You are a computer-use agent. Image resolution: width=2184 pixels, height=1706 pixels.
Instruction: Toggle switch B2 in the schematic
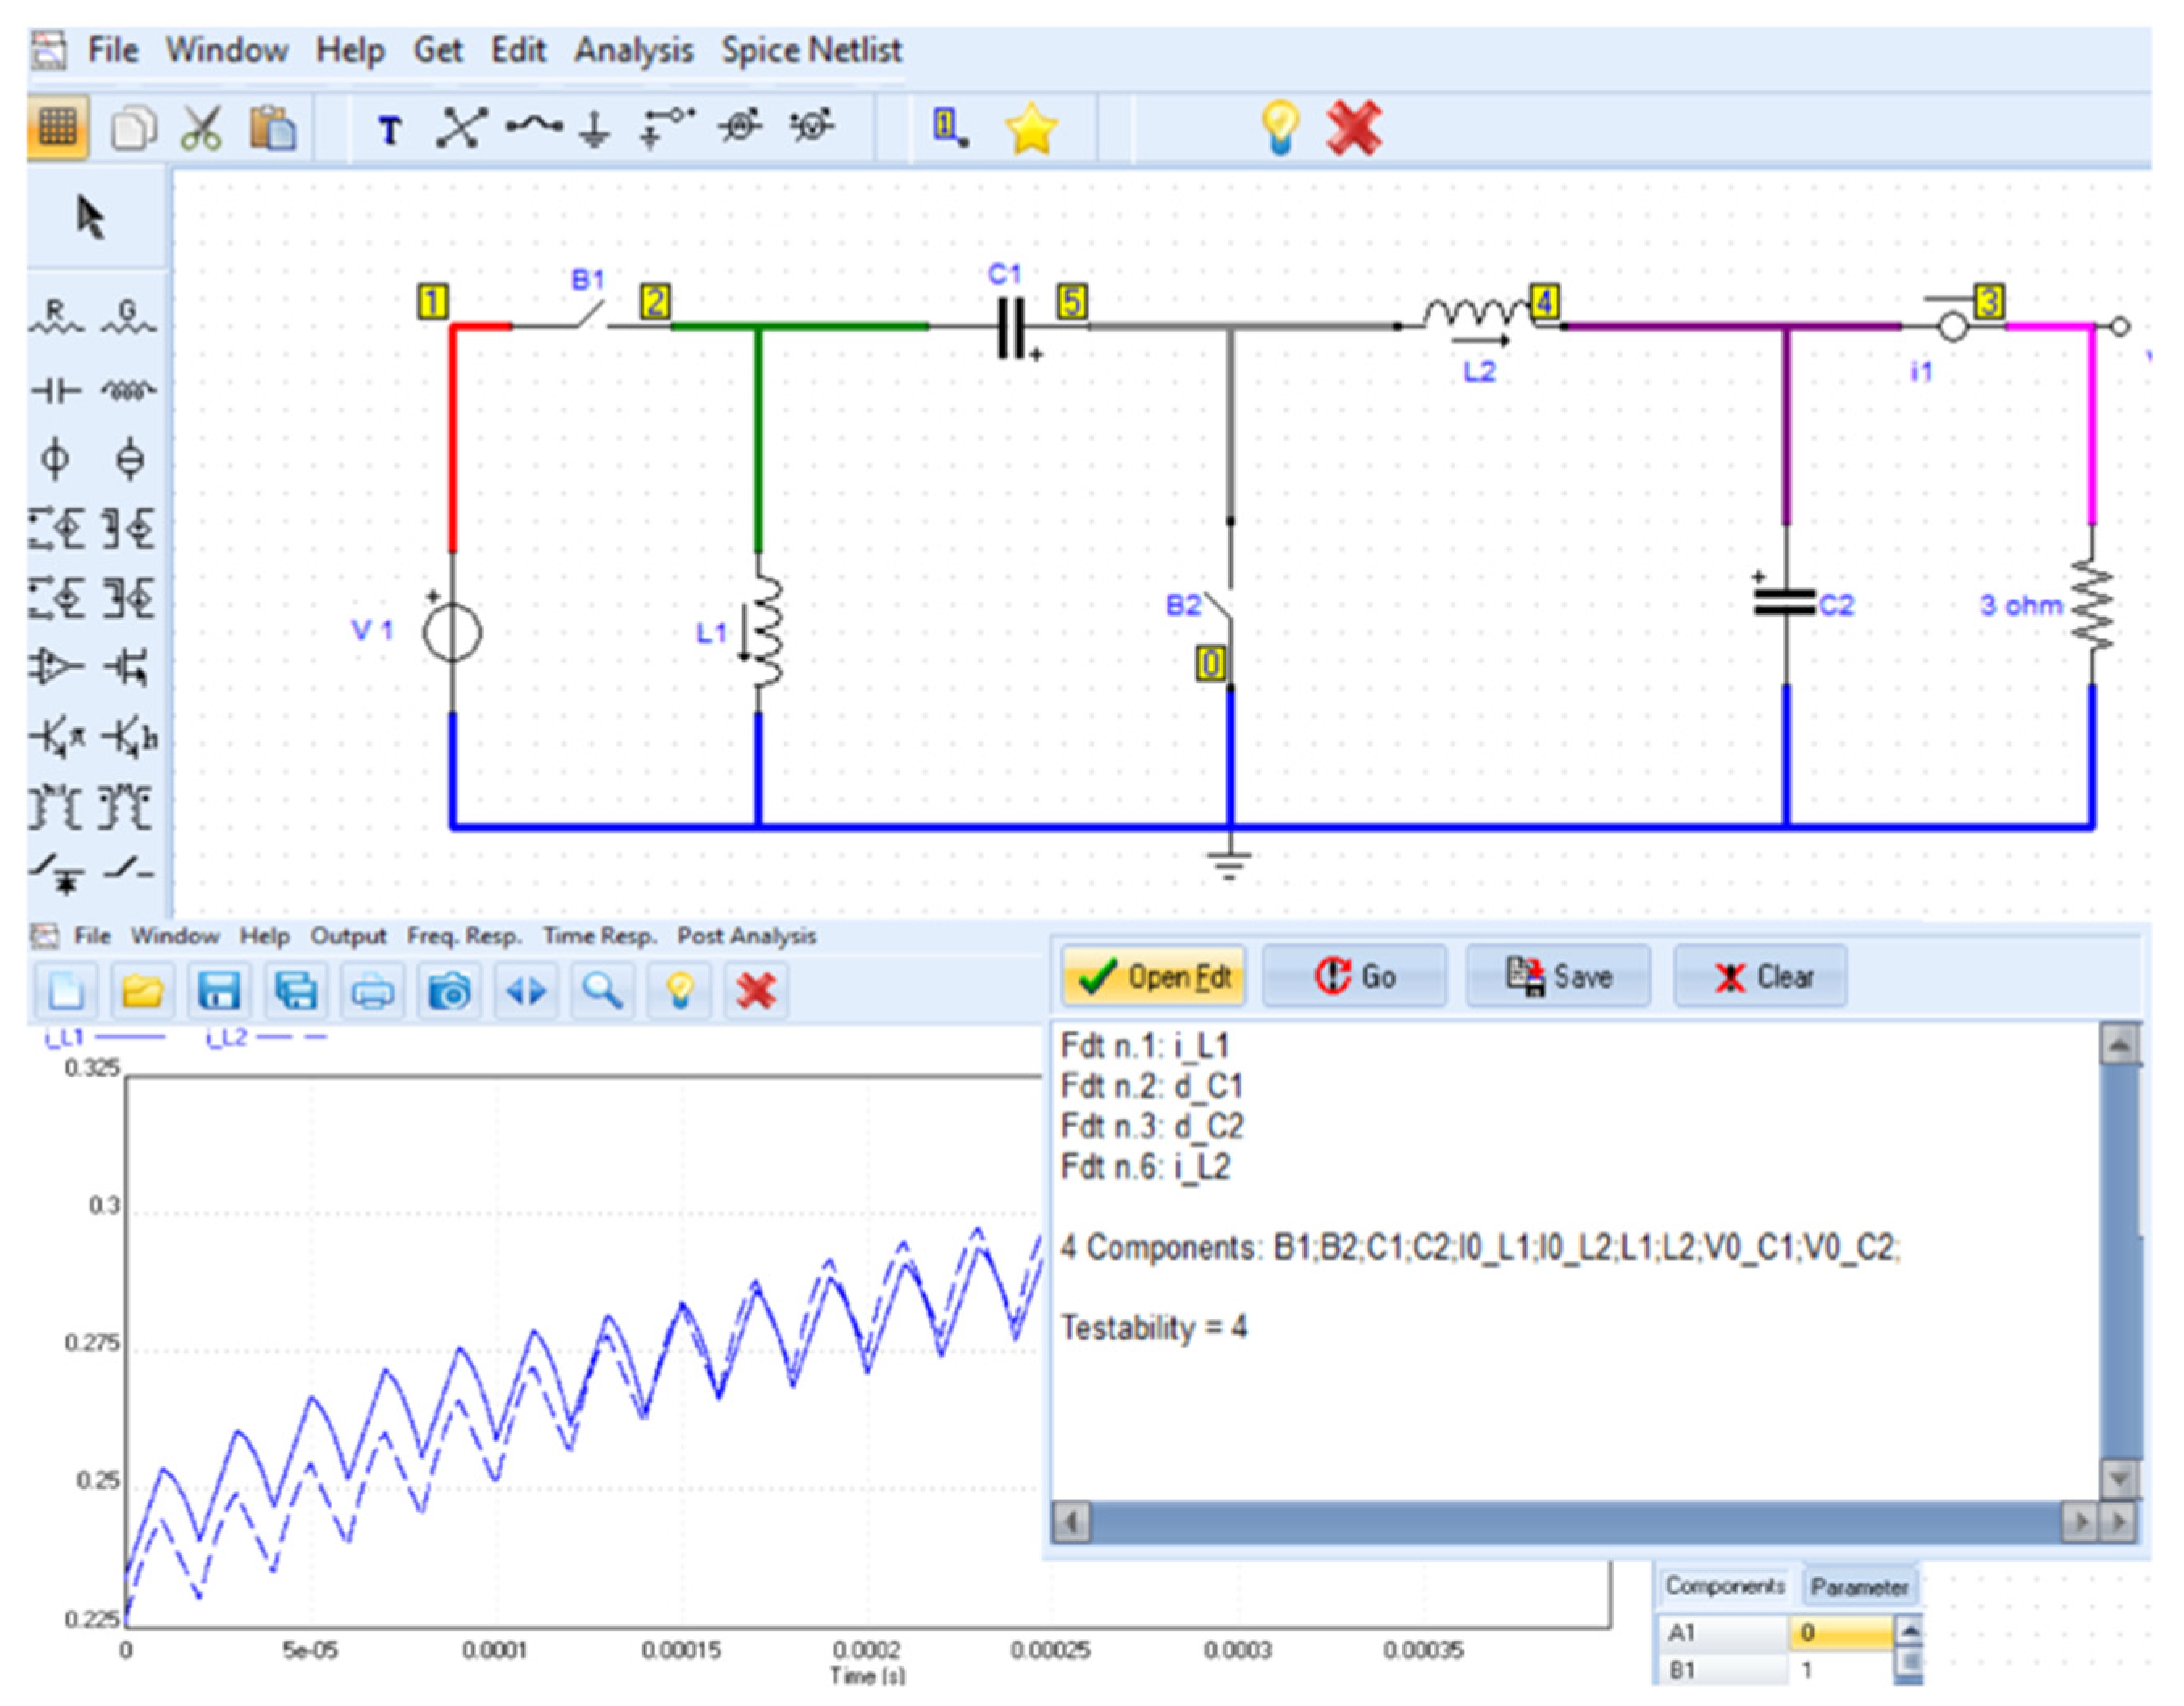click(1220, 604)
